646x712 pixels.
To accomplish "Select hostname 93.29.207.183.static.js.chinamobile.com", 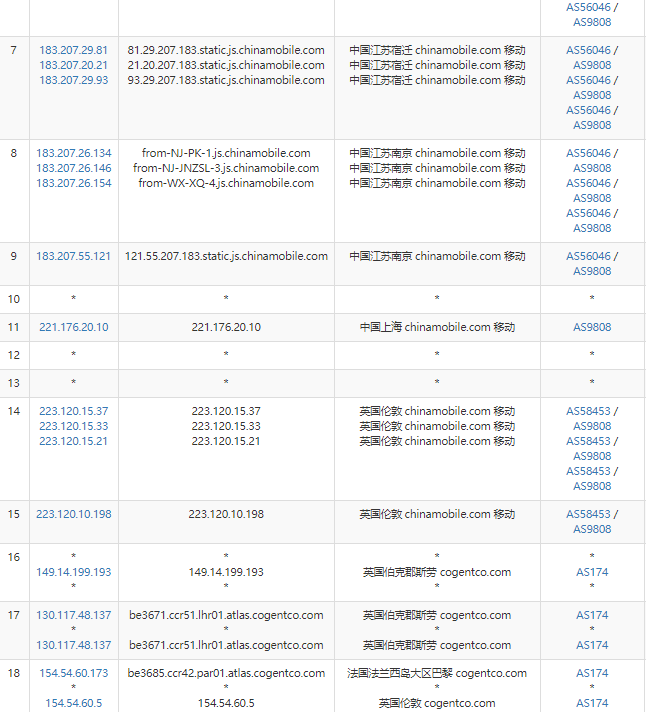I will 226,80.
